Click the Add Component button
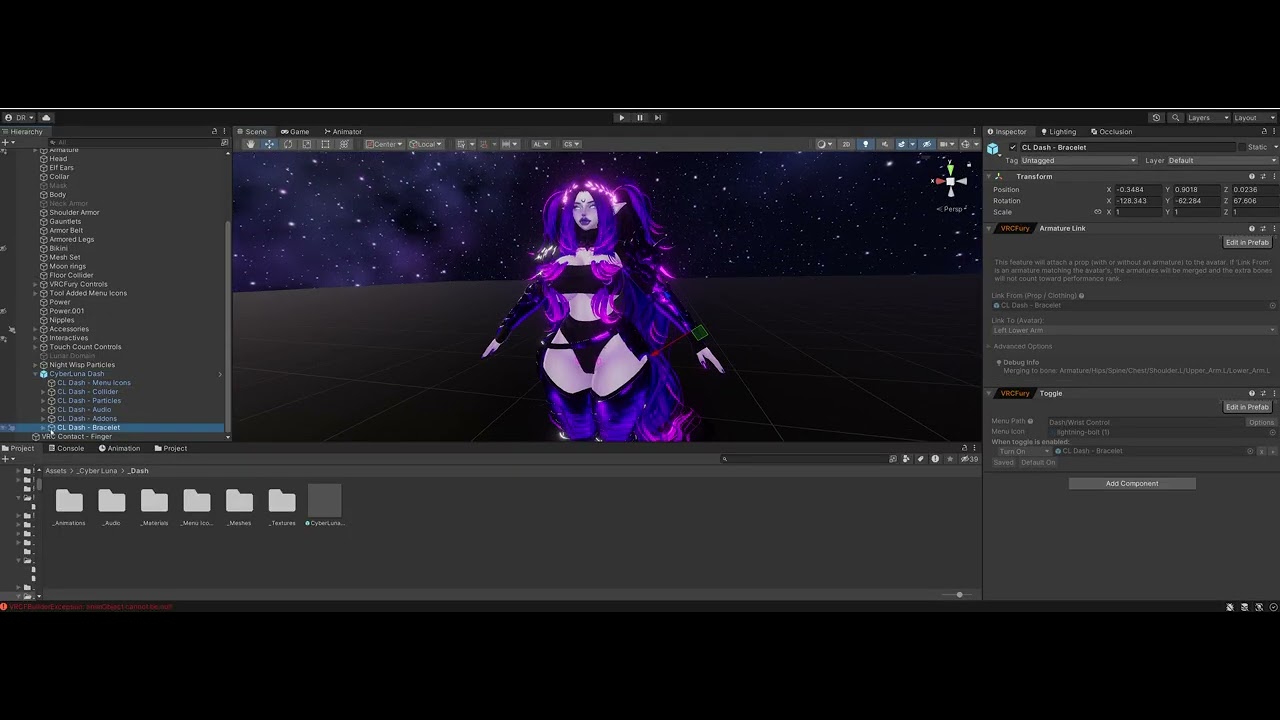The width and height of the screenshot is (1280, 720). 1132,484
